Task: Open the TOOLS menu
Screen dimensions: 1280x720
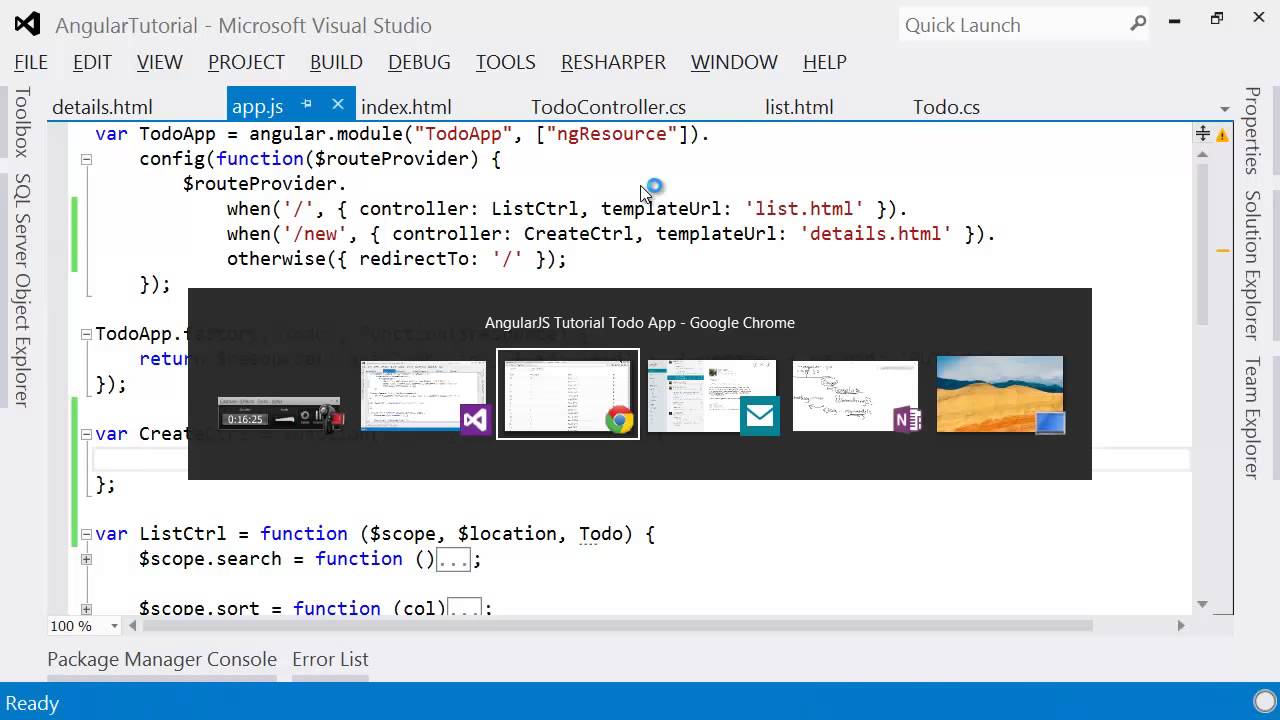Action: tap(506, 62)
